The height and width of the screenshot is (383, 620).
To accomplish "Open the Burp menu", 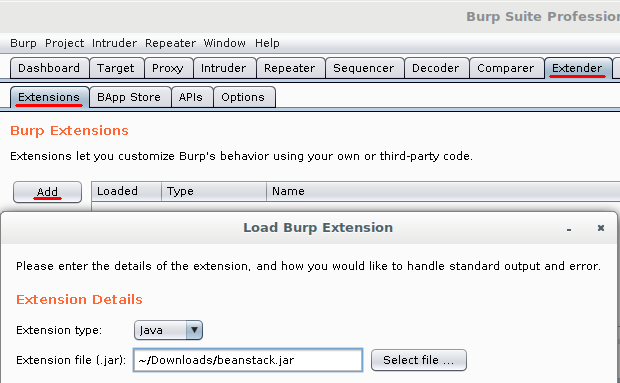I will (x=23, y=43).
